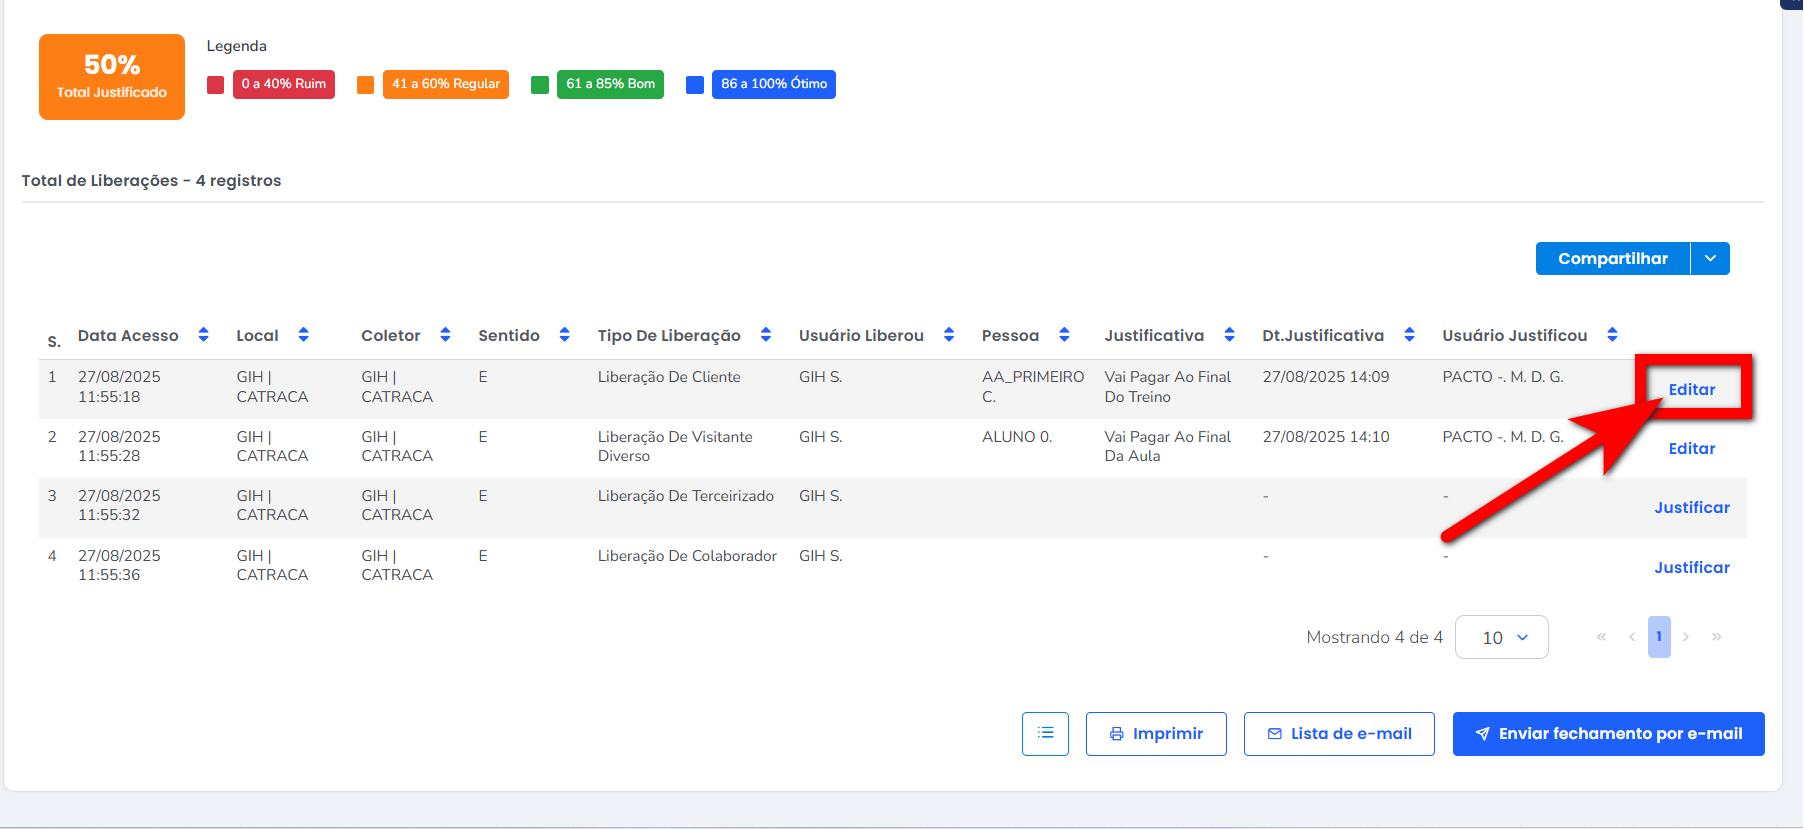
Task: Click the 50% Total Justificado card
Action: pos(112,77)
